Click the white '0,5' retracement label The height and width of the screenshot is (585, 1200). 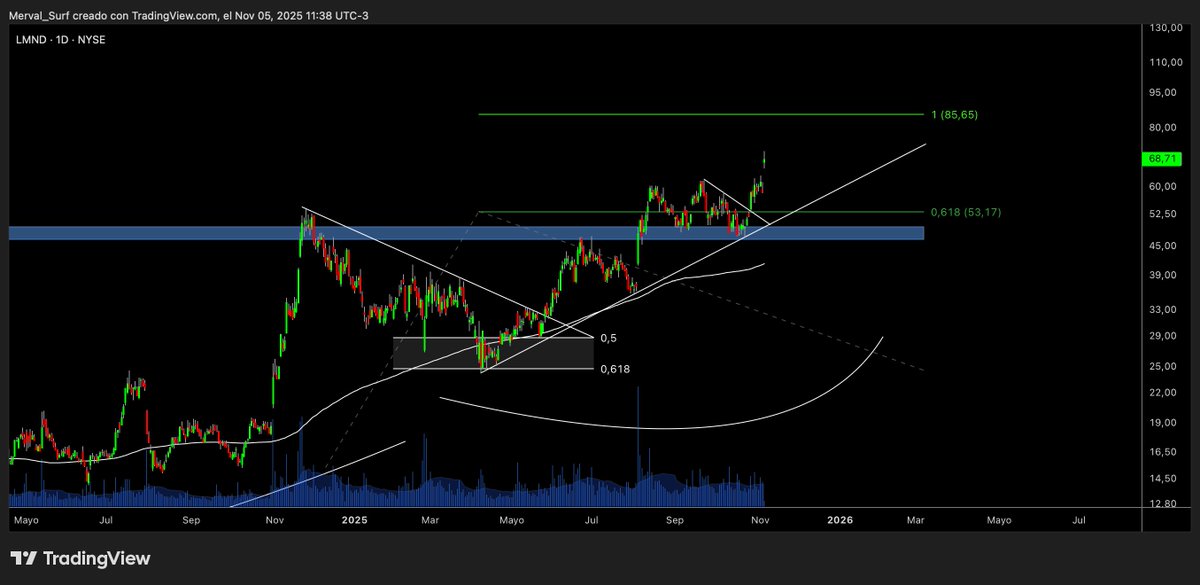click(608, 338)
